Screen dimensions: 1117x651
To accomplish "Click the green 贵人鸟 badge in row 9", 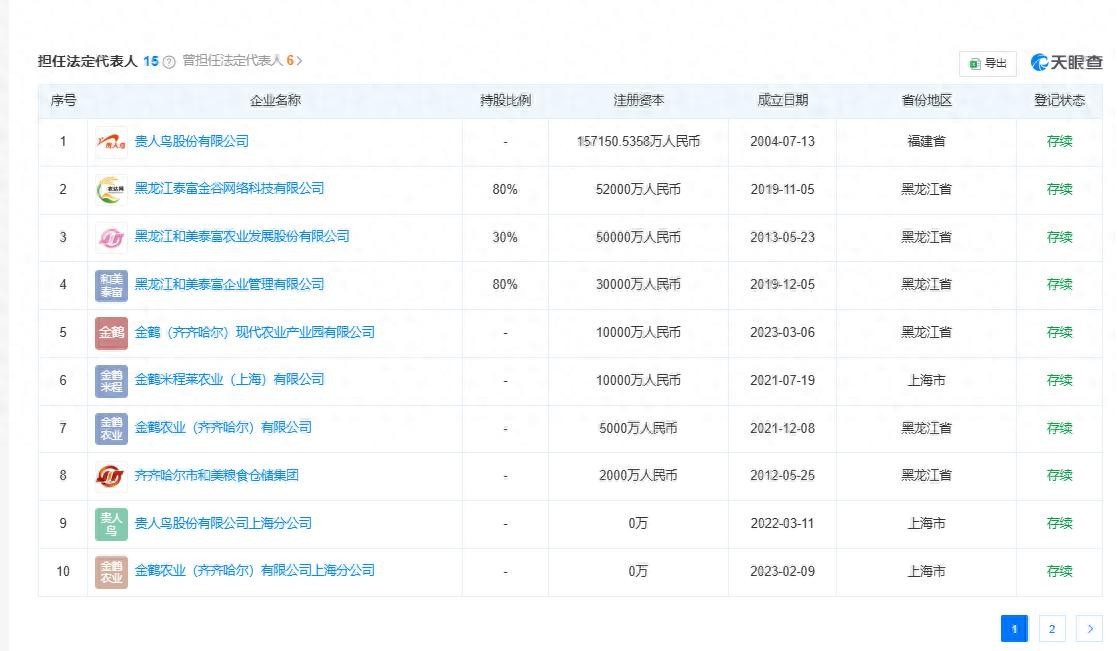I will pyautogui.click(x=111, y=523).
